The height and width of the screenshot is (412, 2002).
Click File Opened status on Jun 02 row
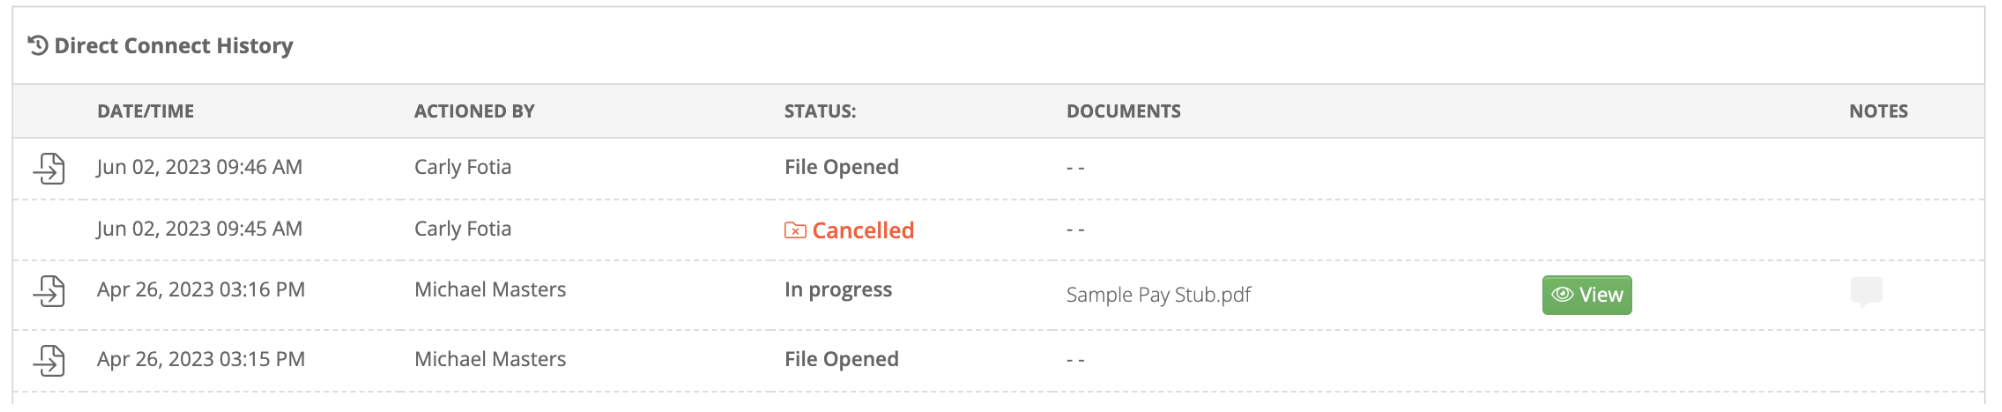pos(841,167)
